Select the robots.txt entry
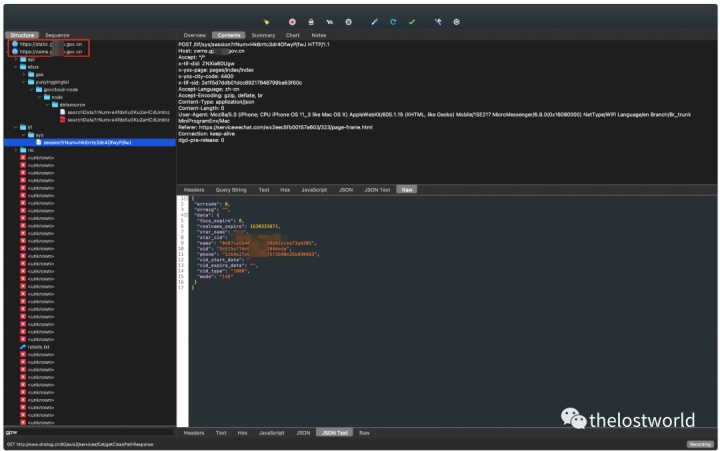Viewport: 720px width, 451px height. coord(39,347)
